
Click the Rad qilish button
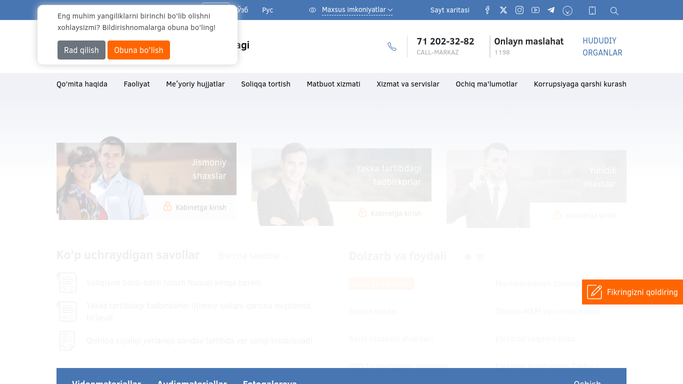click(81, 50)
